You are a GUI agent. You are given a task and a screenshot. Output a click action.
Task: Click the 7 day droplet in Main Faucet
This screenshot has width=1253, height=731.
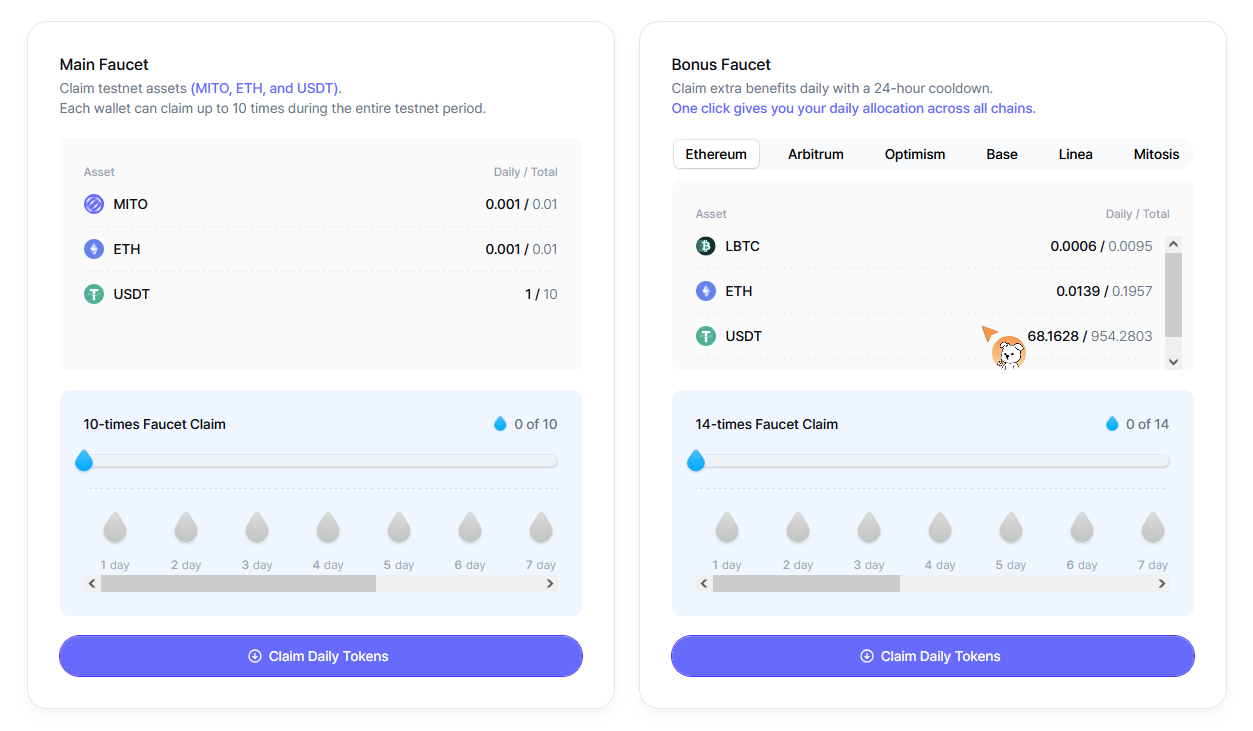(541, 527)
